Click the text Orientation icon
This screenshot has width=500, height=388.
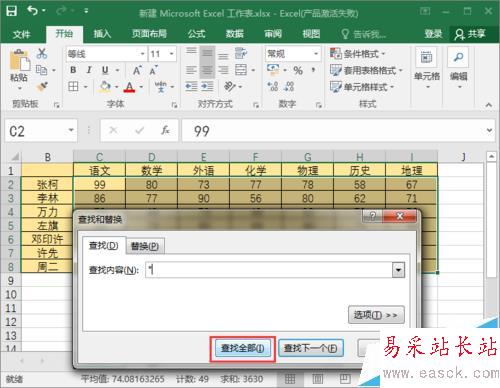230,87
